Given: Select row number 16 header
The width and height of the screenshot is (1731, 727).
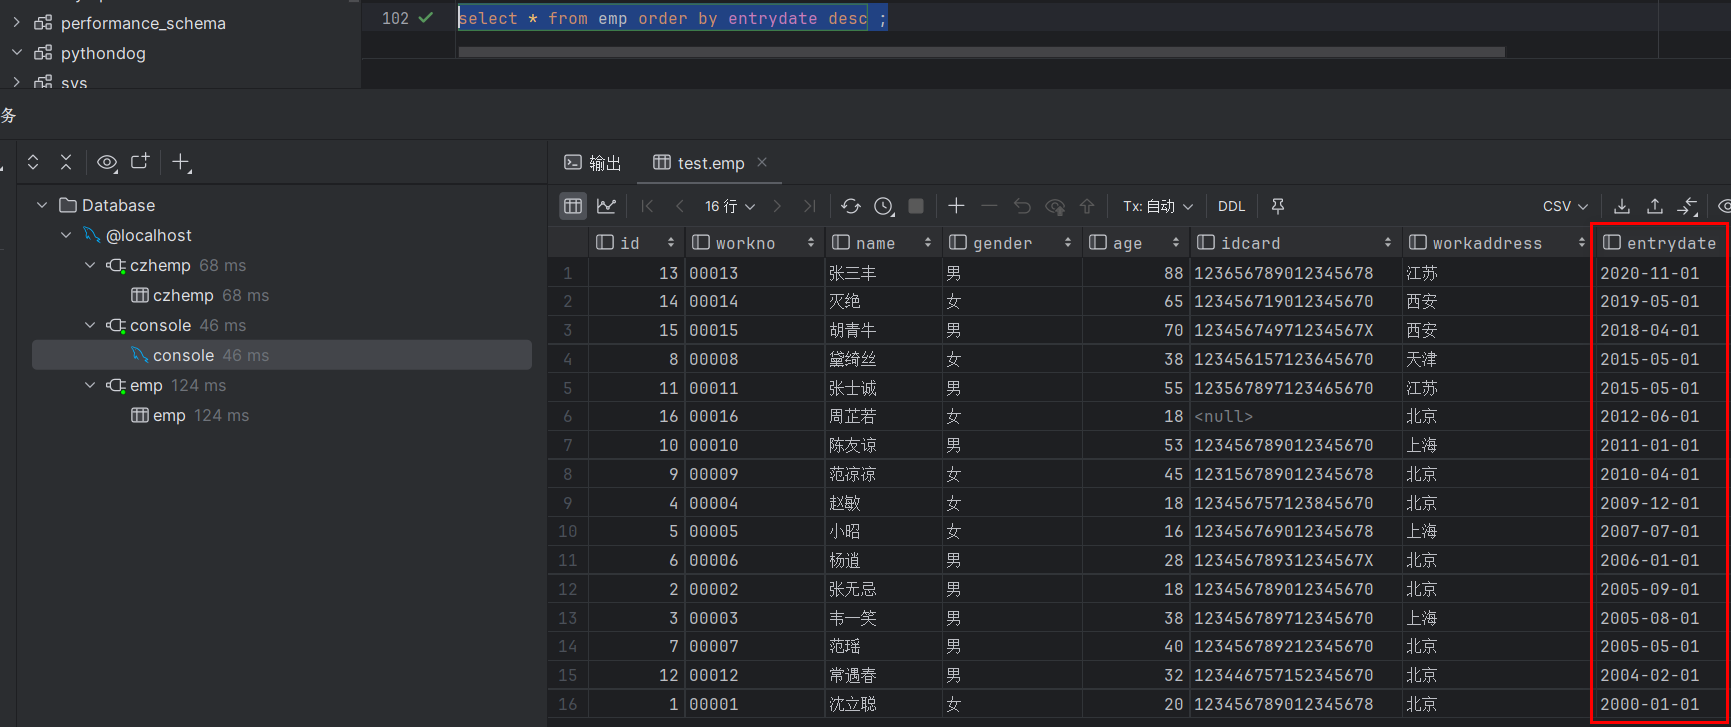Looking at the screenshot, I should [x=568, y=704].
